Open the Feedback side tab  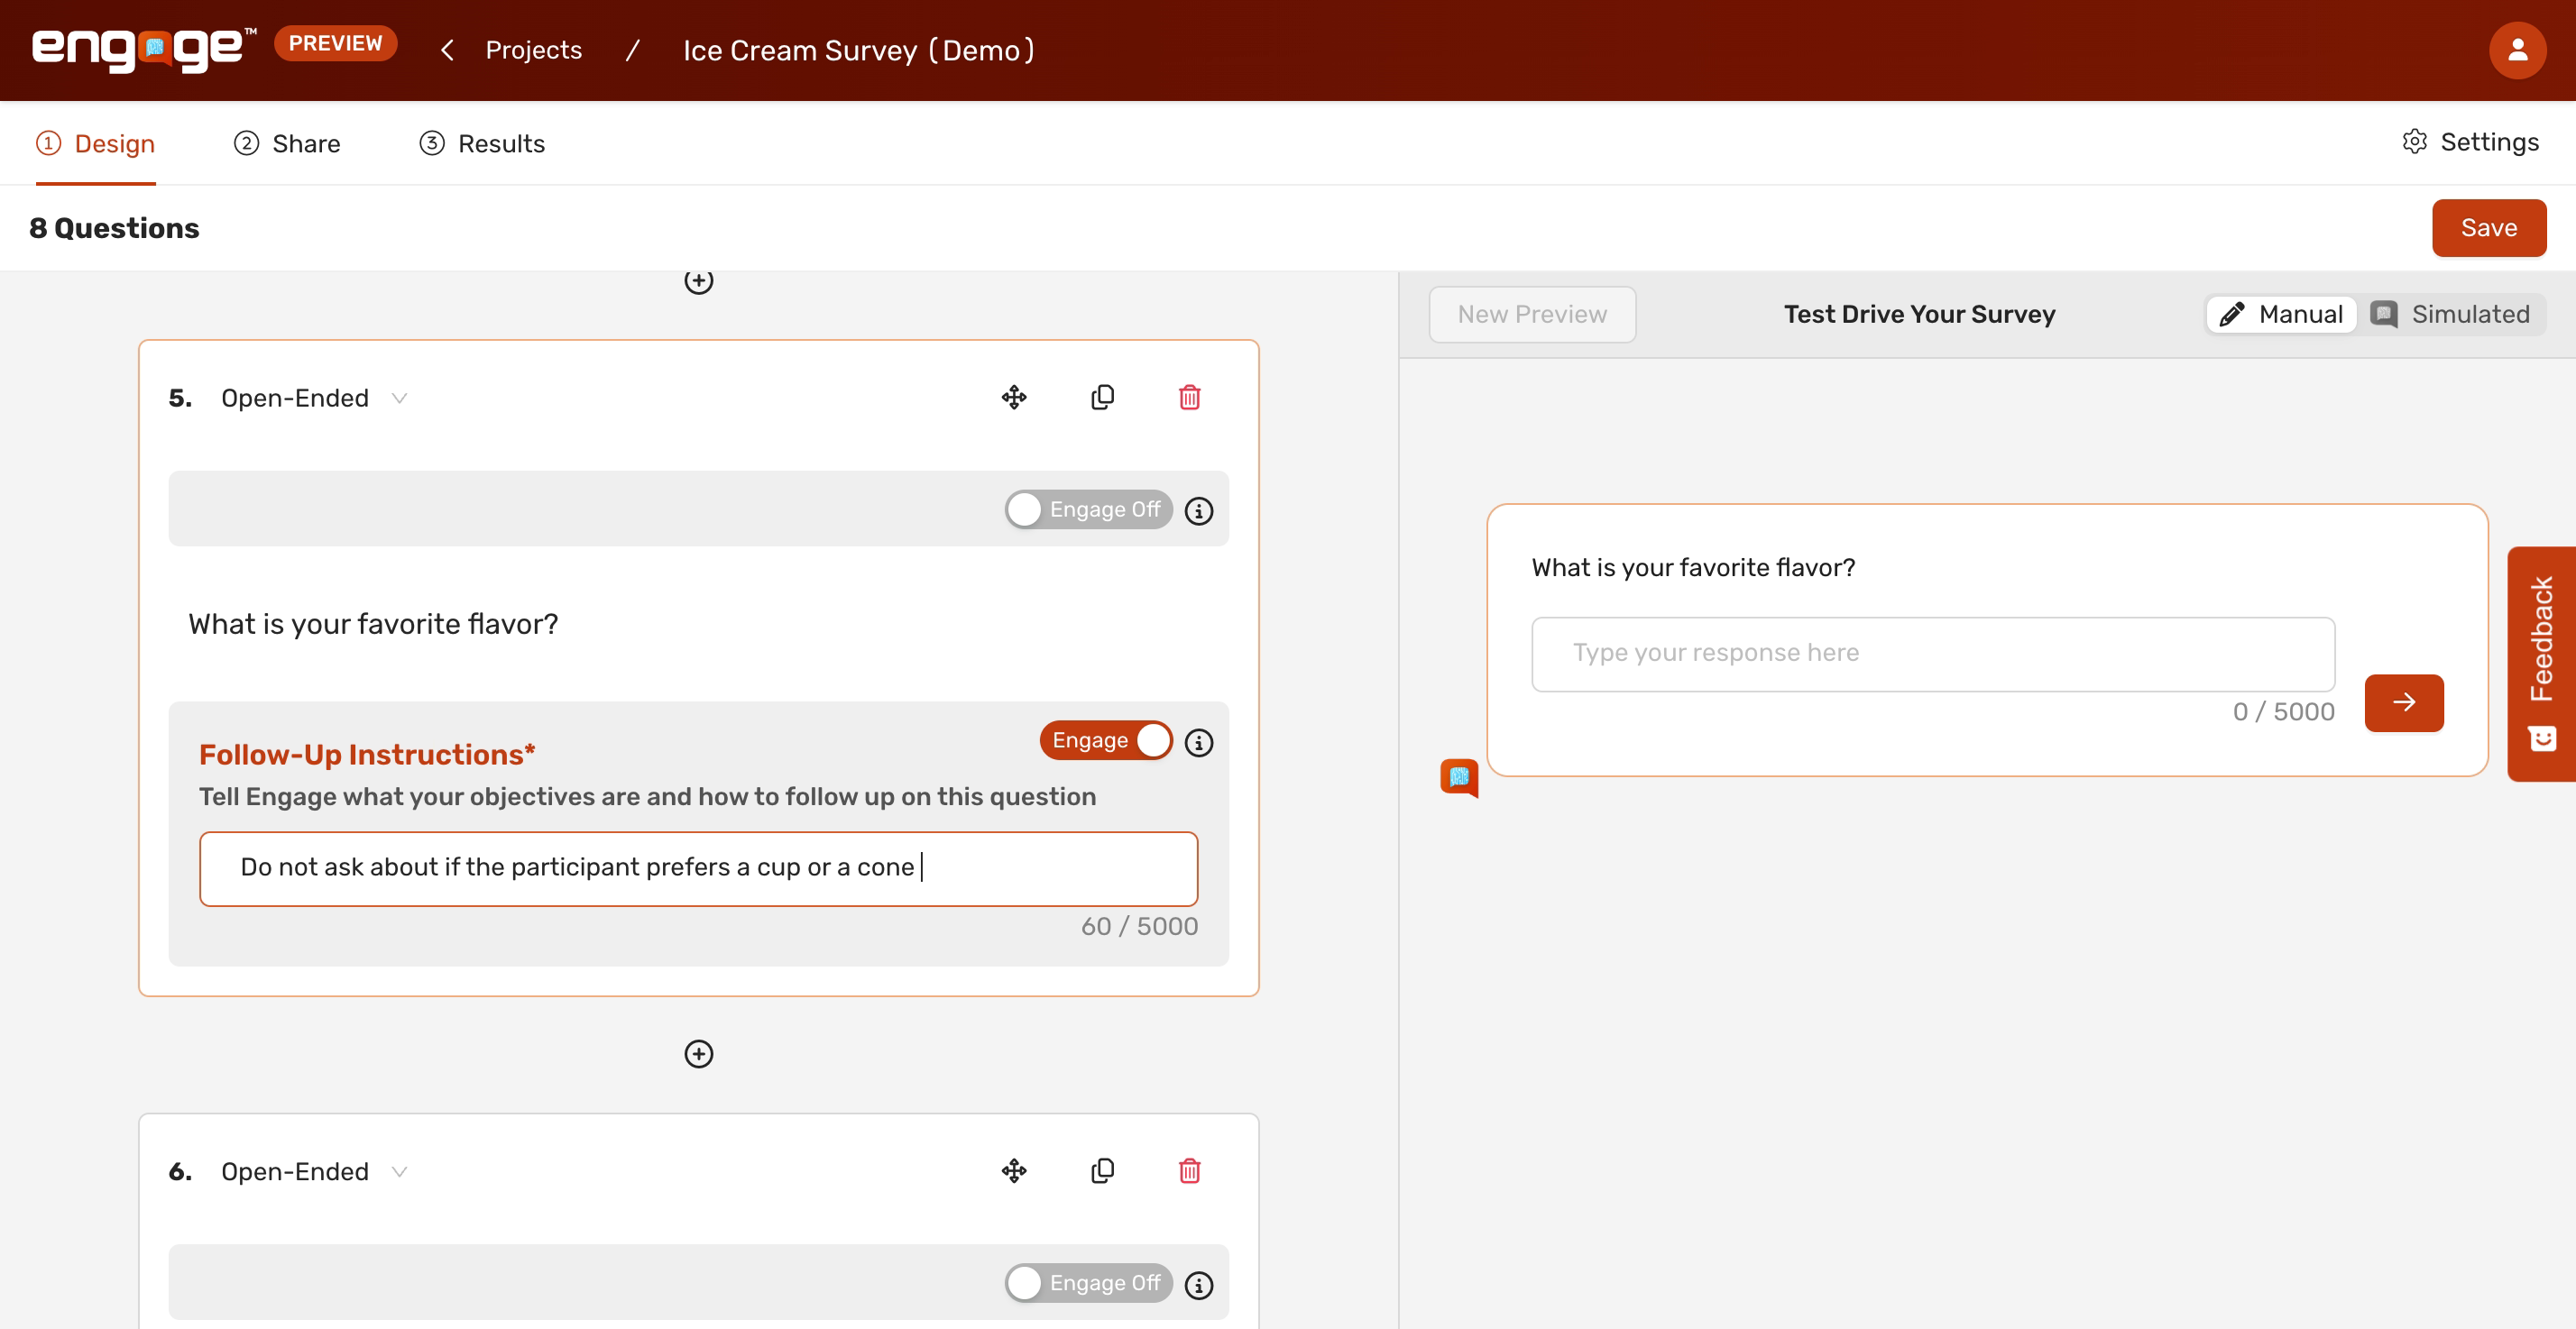pyautogui.click(x=2541, y=663)
